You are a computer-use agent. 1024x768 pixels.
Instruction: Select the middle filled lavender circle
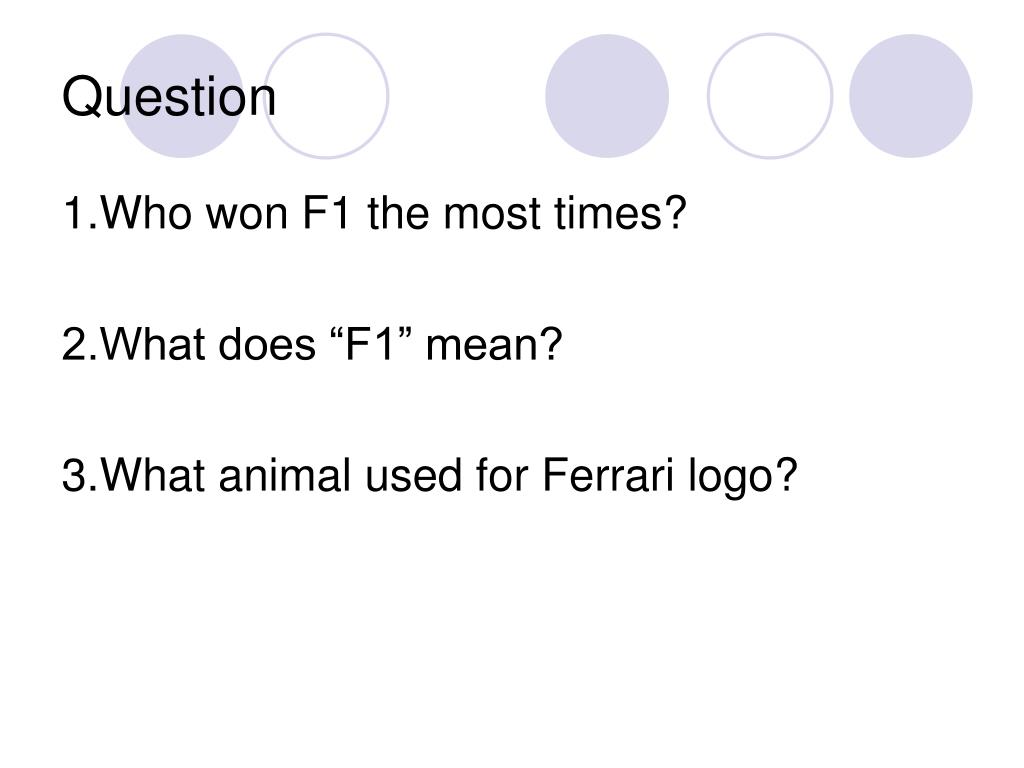coord(607,96)
